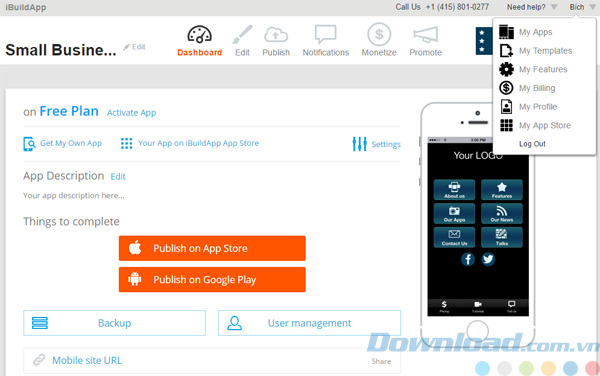Click the My Templates document icon
The height and width of the screenshot is (376, 600).
pos(506,50)
